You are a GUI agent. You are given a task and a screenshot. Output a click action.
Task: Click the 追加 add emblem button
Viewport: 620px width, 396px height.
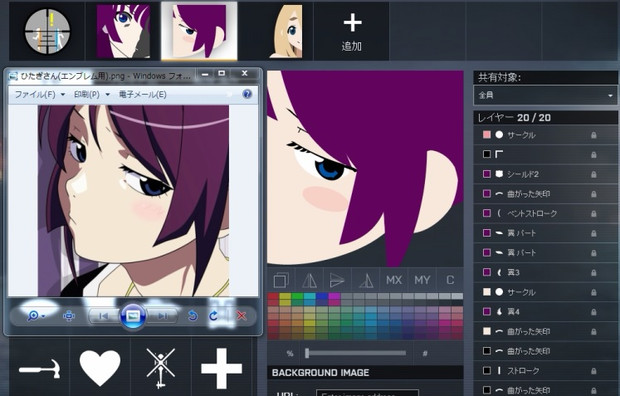(352, 32)
